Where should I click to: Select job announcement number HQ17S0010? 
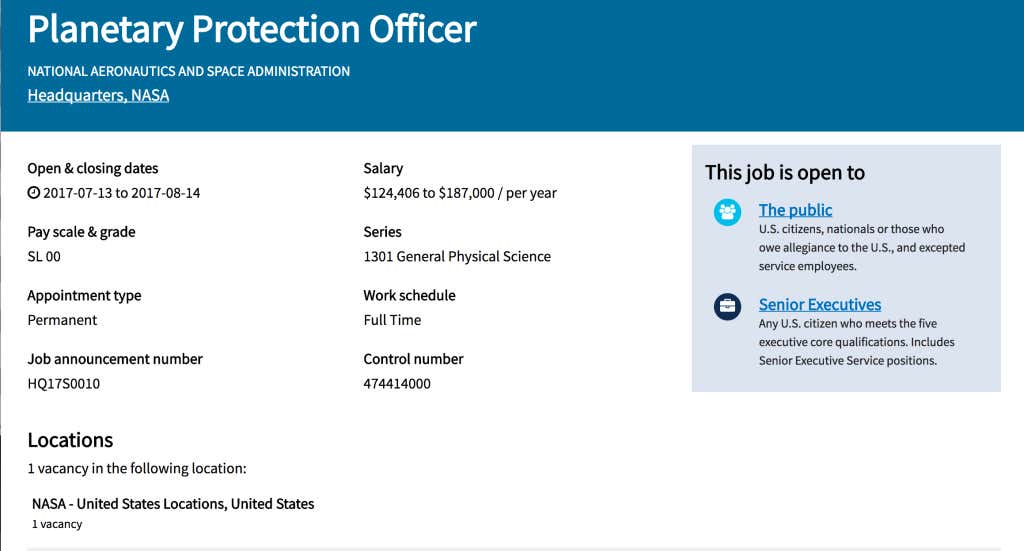pyautogui.click(x=63, y=384)
